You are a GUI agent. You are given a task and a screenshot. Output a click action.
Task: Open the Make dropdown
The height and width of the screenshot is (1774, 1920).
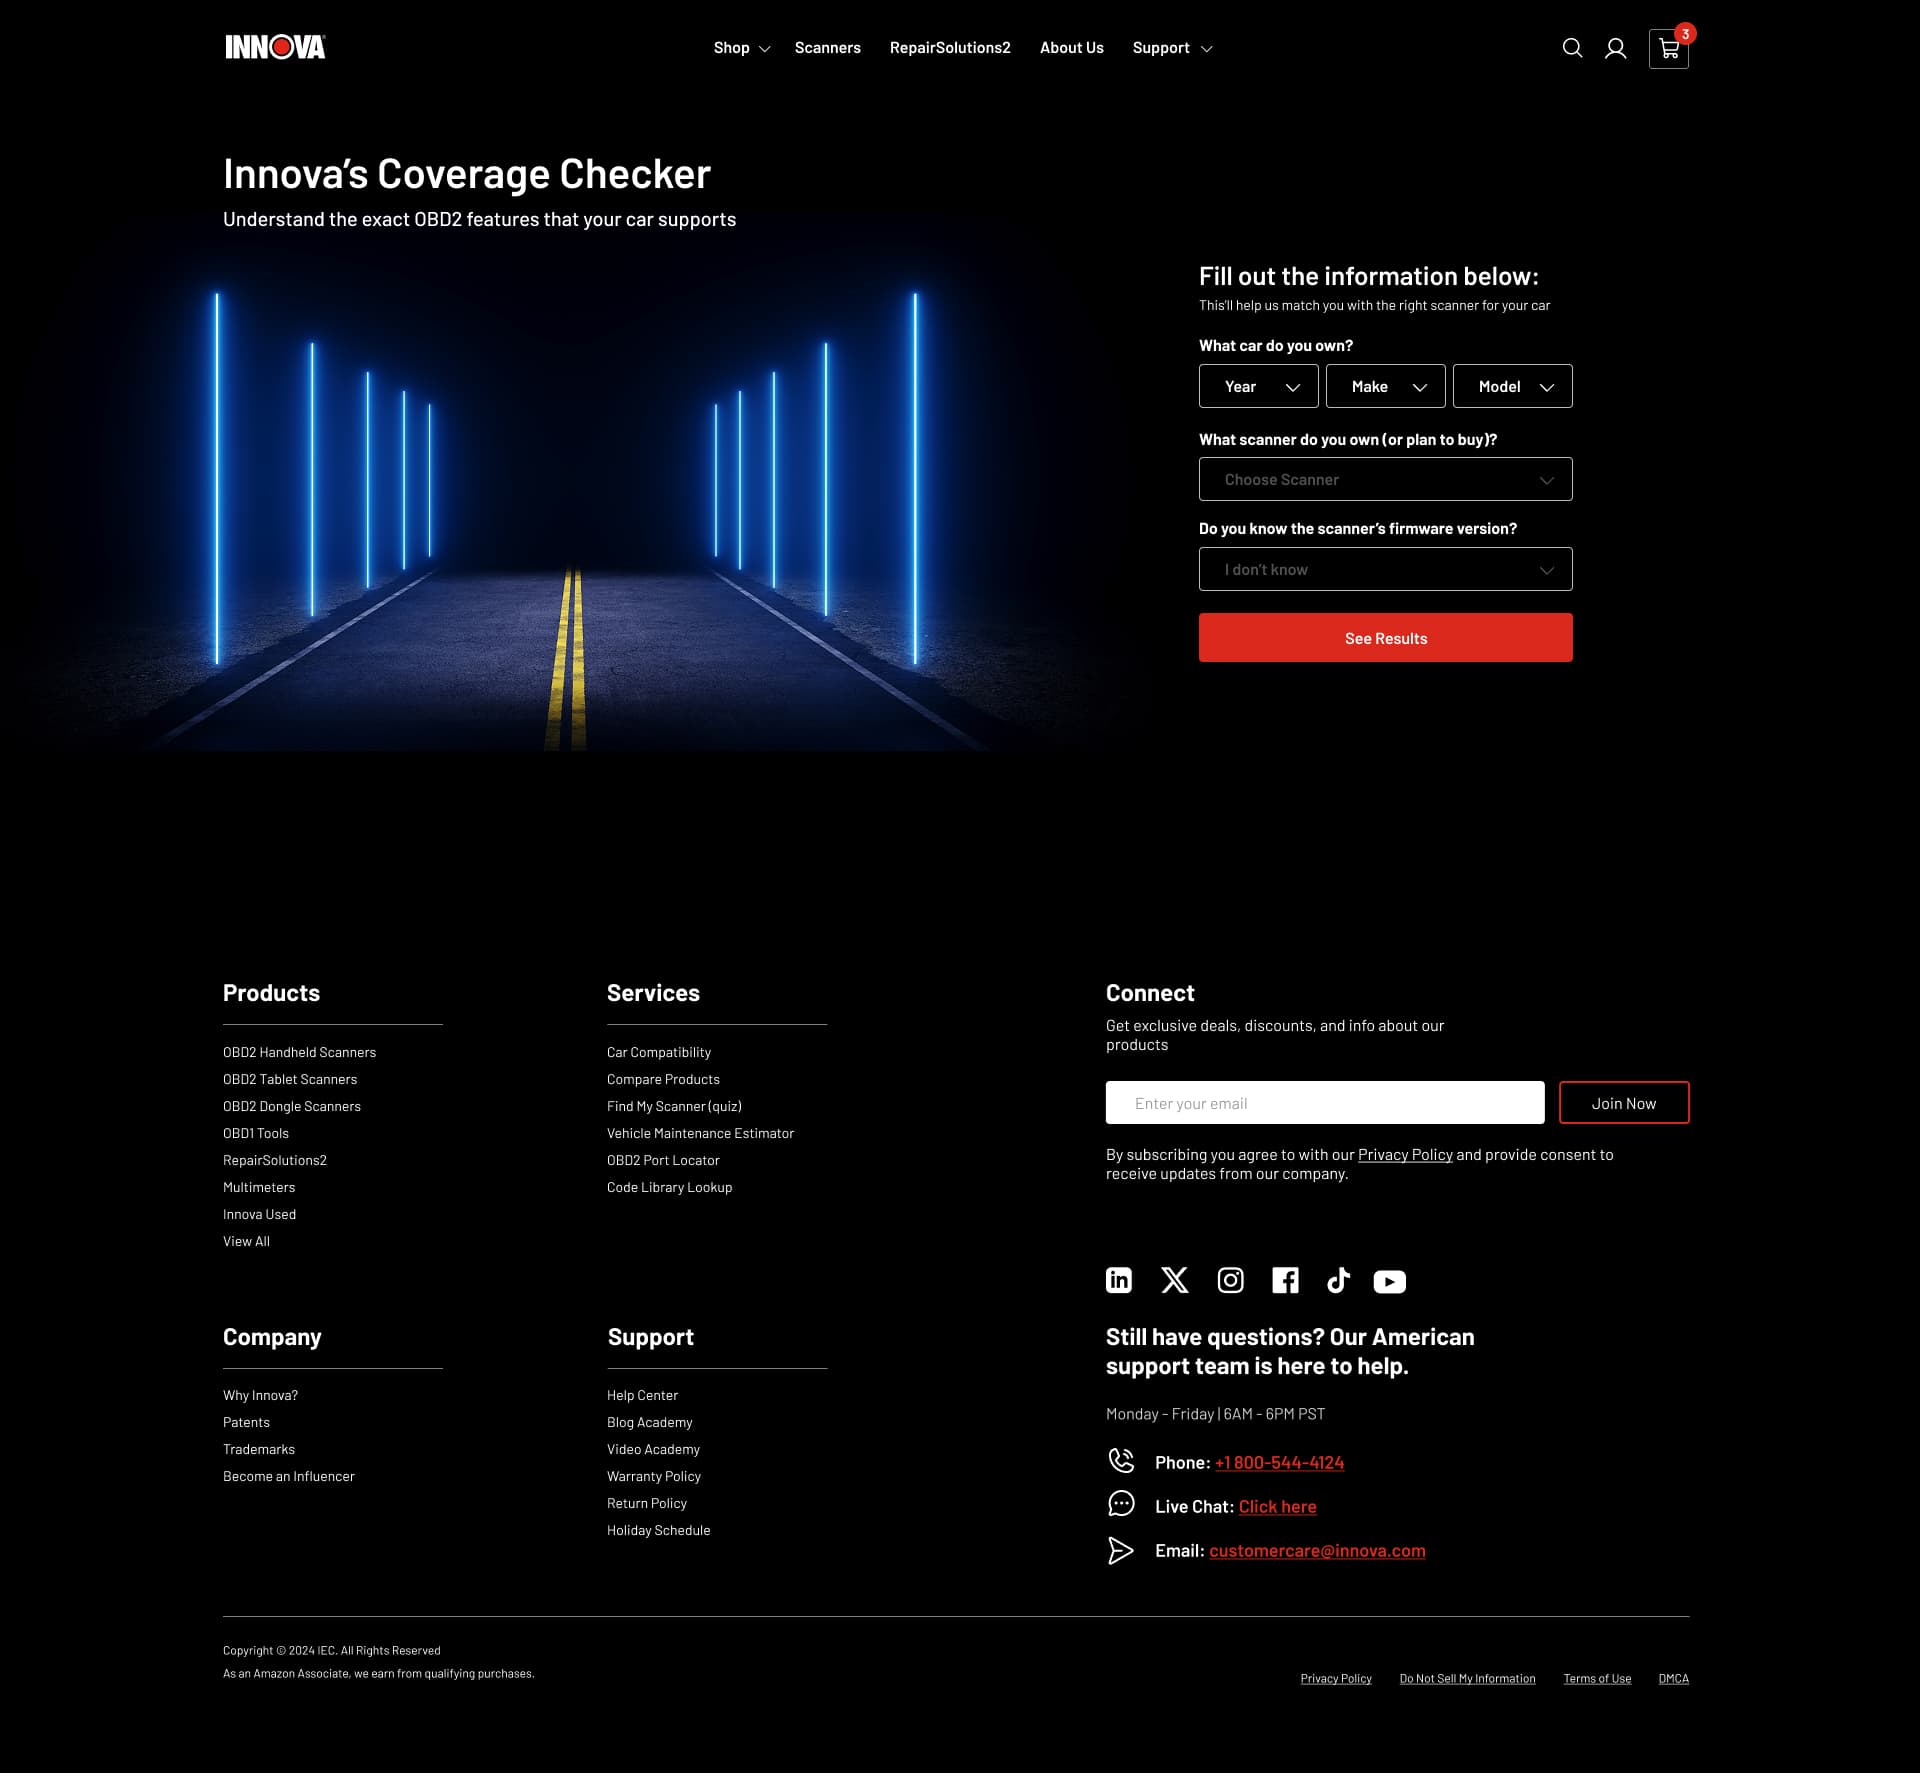pos(1386,386)
